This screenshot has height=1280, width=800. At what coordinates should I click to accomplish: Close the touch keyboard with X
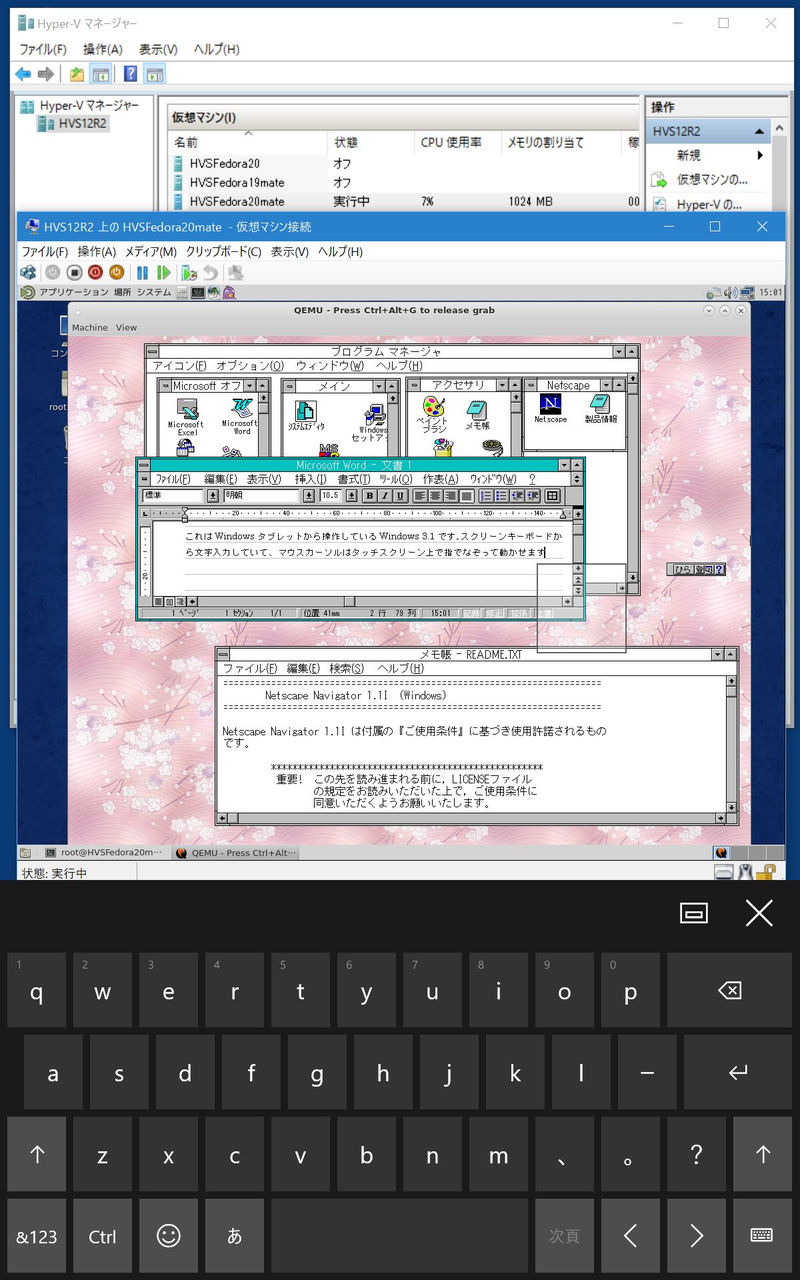point(759,912)
